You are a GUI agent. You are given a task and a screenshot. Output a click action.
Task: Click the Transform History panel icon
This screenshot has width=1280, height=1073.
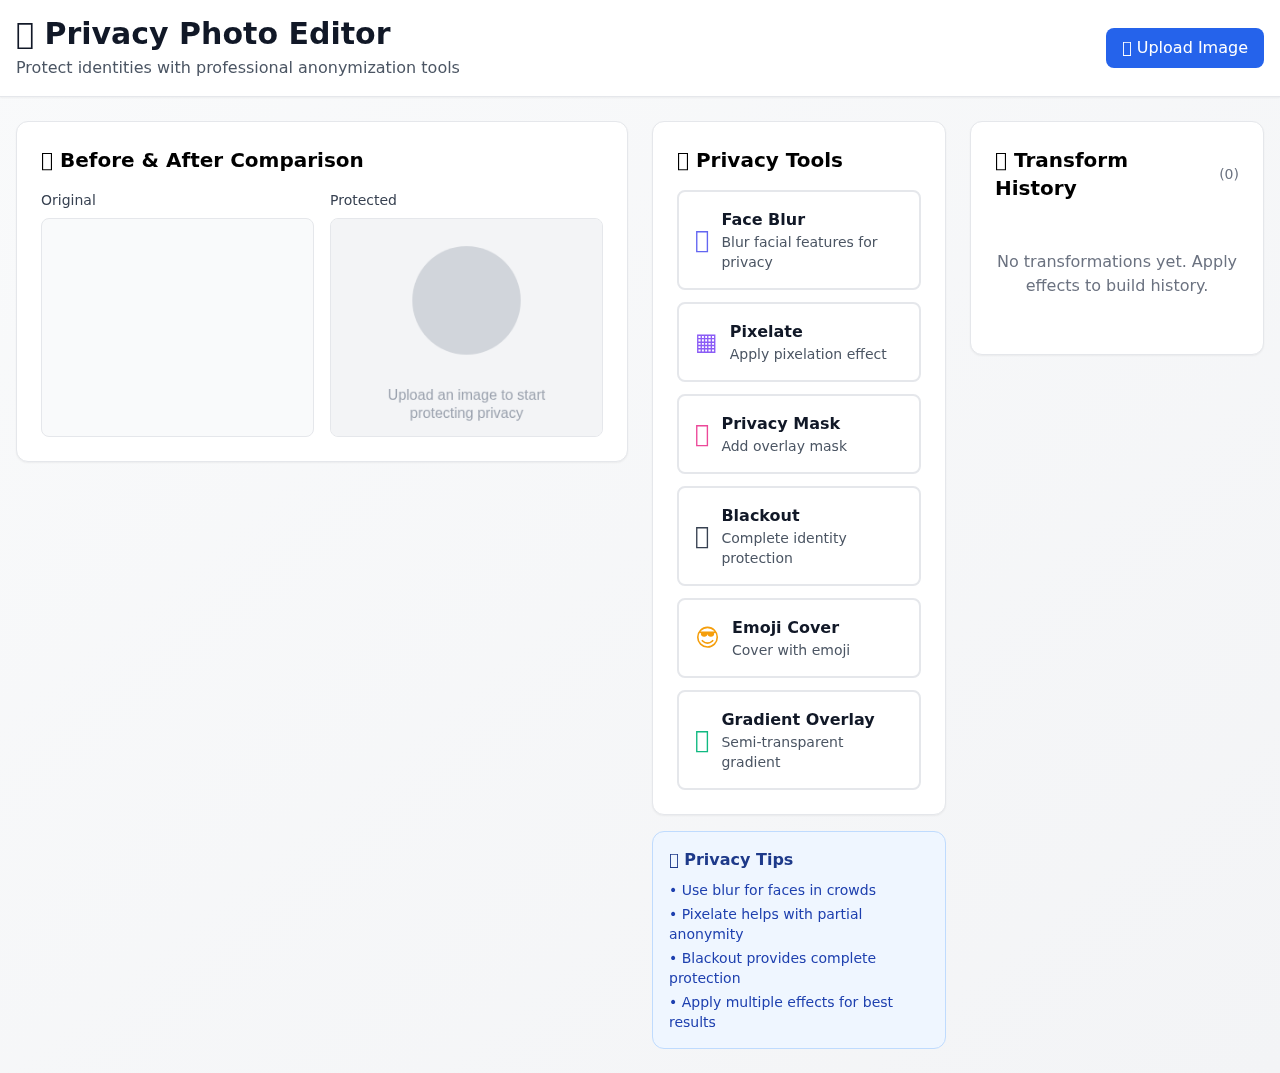point(1001,159)
